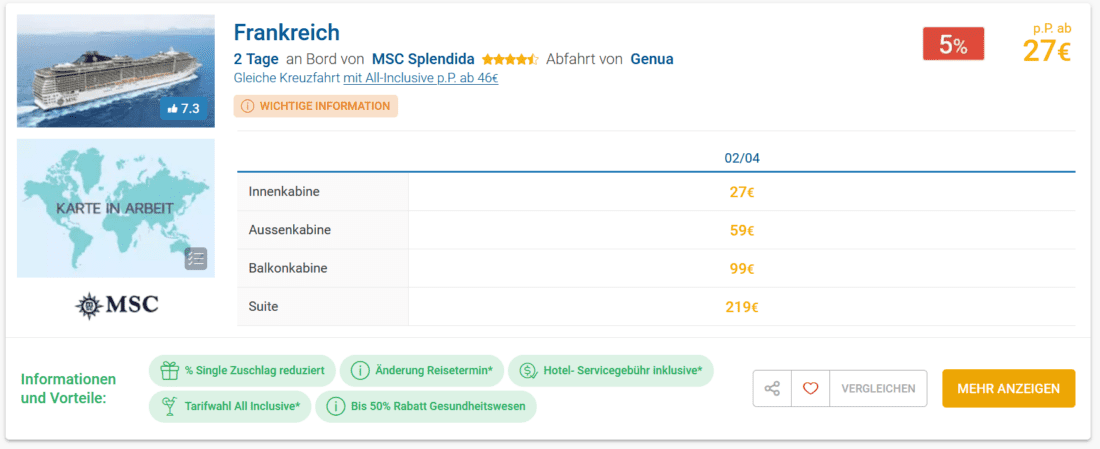Screen dimensions: 1100x449
Task: Select the Balkonkabine 99€ price
Action: pyautogui.click(x=741, y=268)
